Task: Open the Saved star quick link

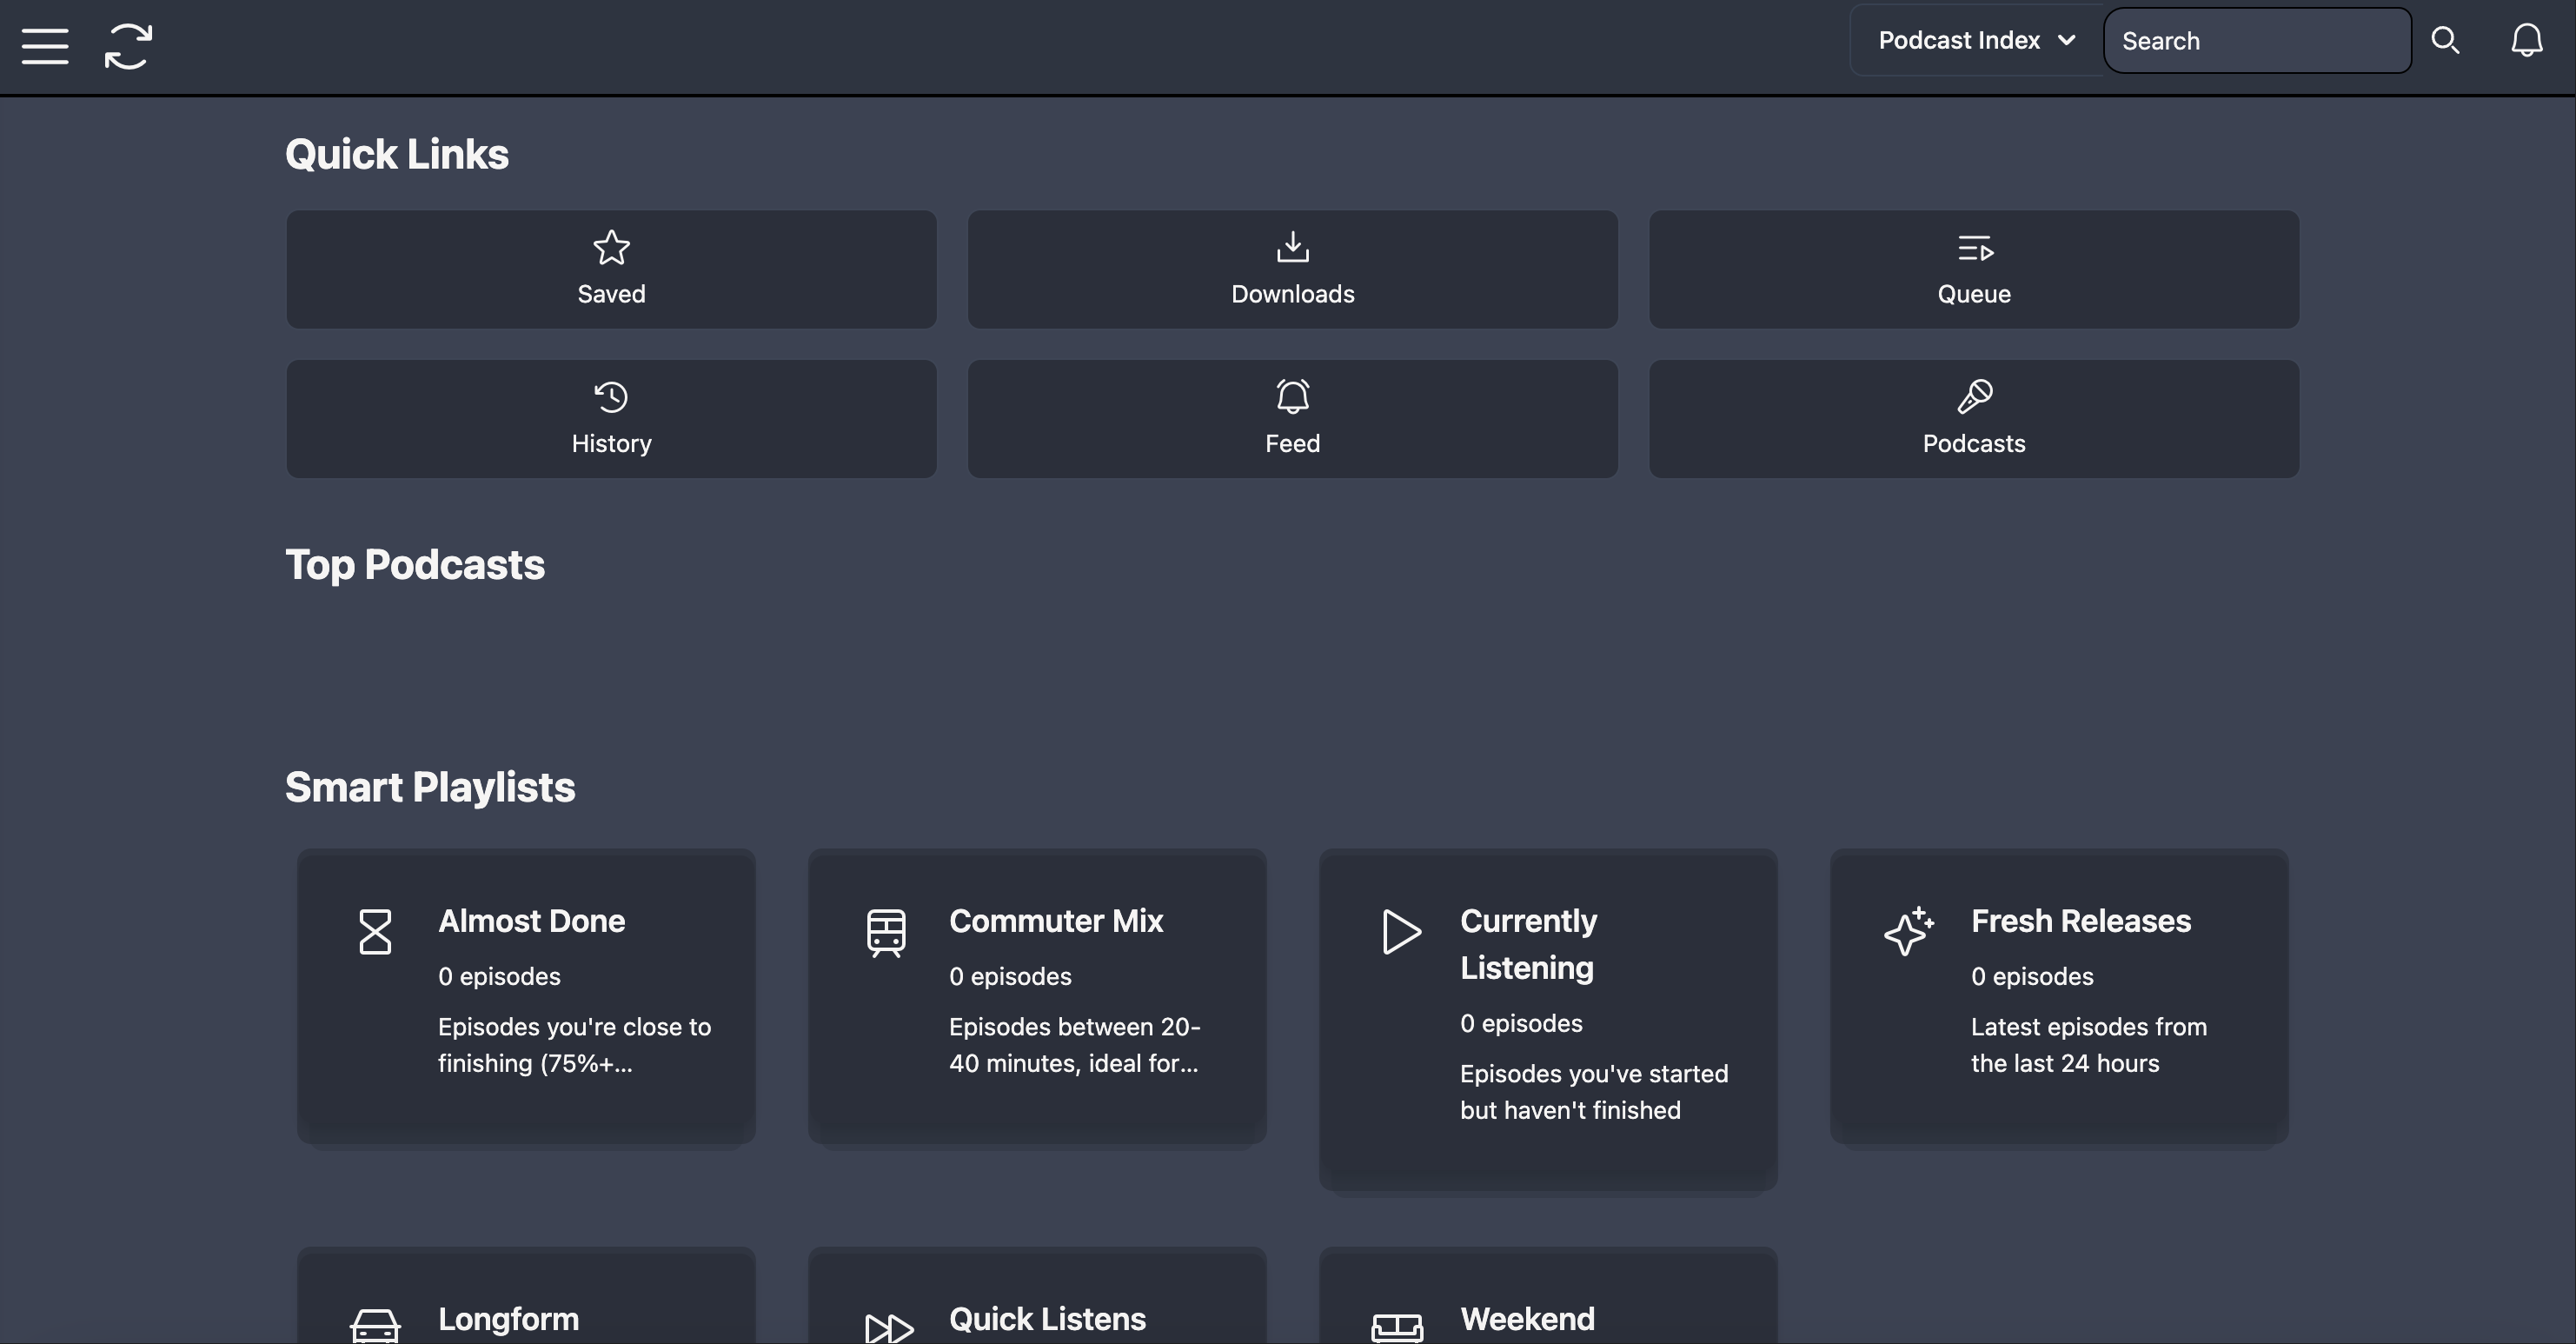Action: [x=611, y=269]
